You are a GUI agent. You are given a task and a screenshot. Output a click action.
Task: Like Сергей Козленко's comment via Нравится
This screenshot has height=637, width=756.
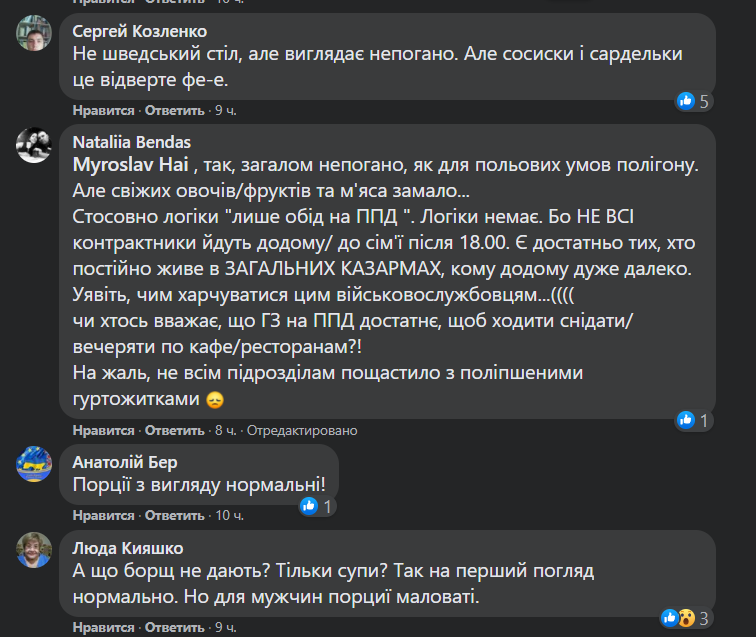tap(103, 110)
